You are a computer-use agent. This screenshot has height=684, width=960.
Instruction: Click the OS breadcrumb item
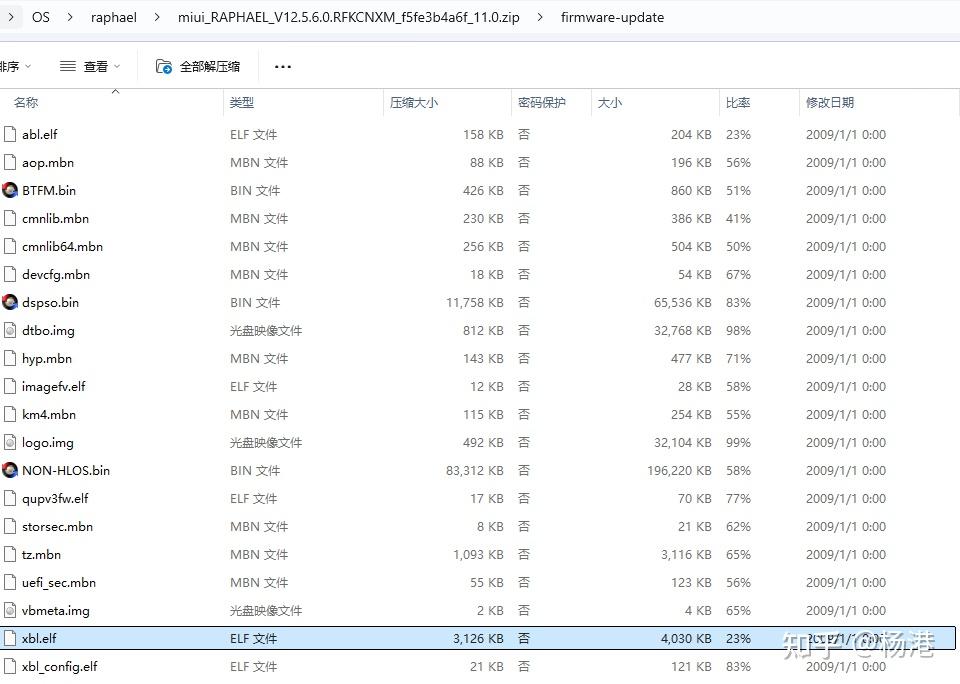pos(40,17)
